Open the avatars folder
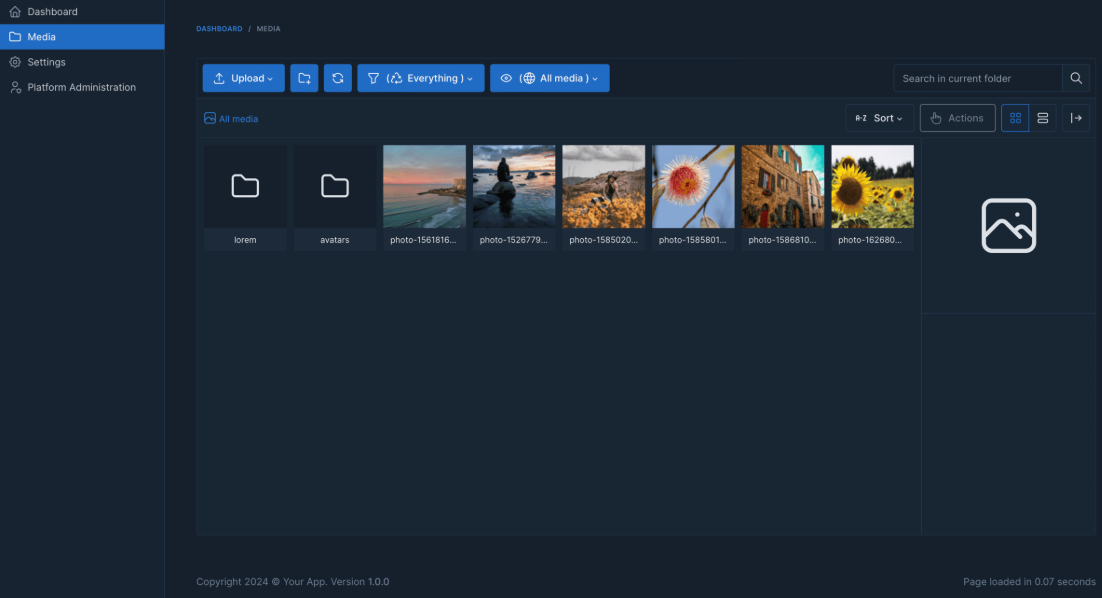 coord(335,197)
